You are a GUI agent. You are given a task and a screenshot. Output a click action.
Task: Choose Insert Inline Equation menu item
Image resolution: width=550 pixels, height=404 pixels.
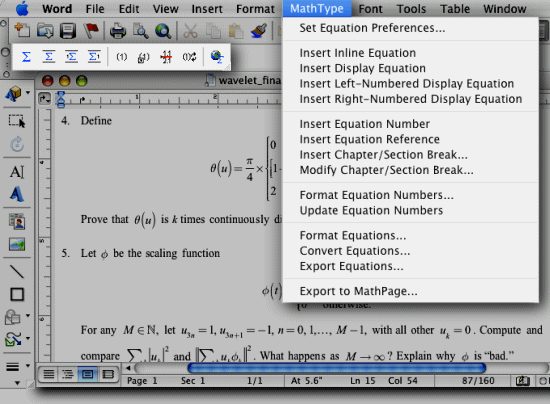pyautogui.click(x=411, y=53)
